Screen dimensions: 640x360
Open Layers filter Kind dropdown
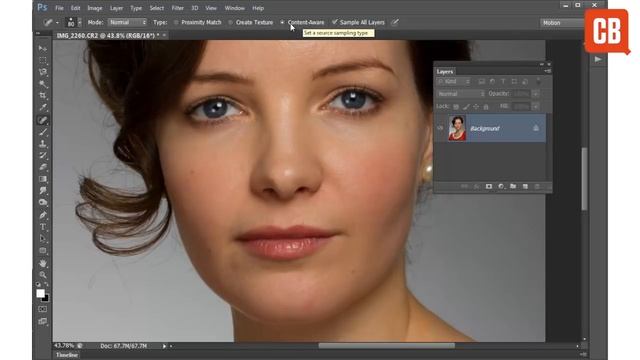(453, 82)
